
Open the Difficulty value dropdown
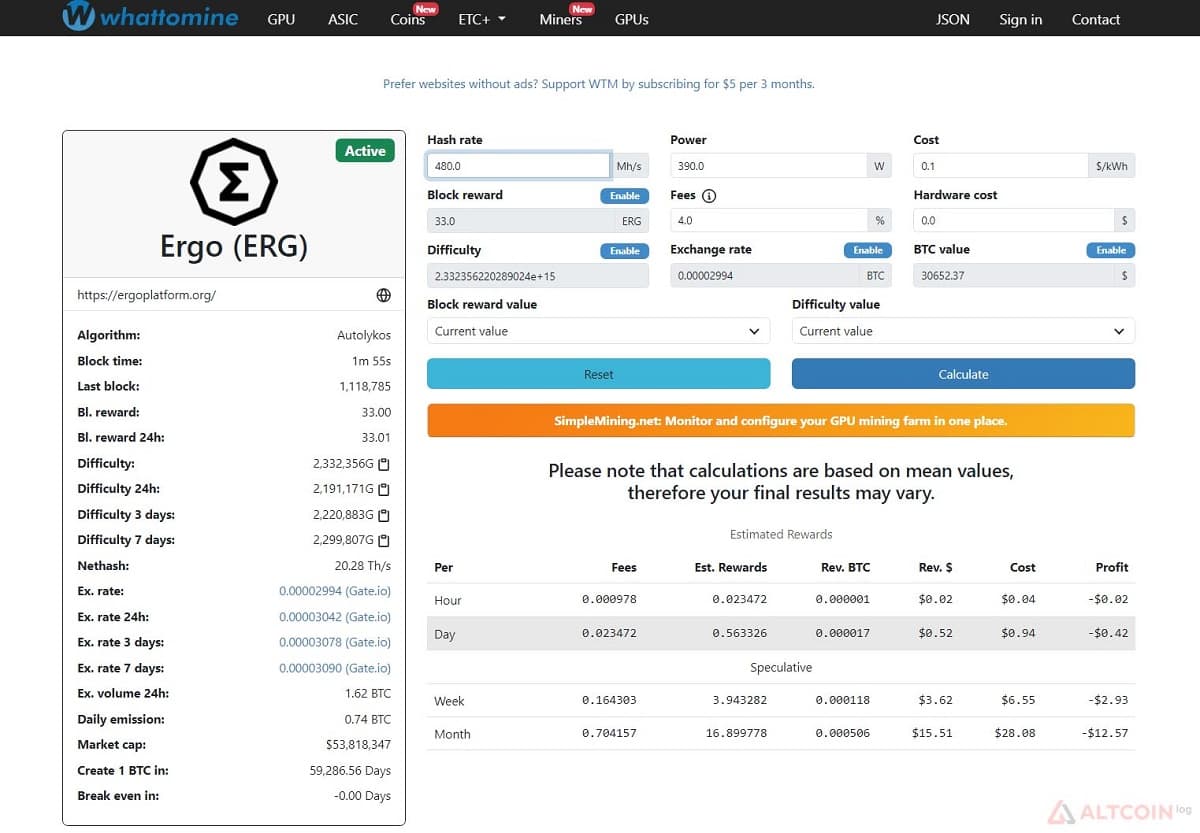tap(963, 331)
